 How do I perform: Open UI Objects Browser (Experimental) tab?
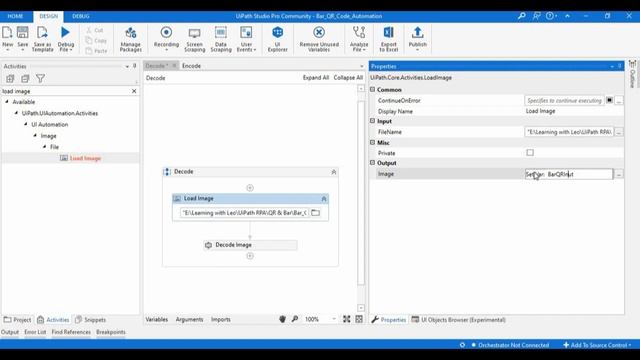(459, 320)
